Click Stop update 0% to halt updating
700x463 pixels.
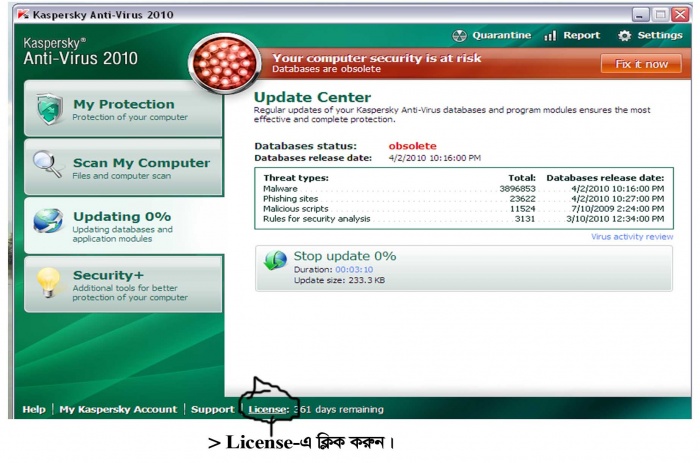pos(345,256)
